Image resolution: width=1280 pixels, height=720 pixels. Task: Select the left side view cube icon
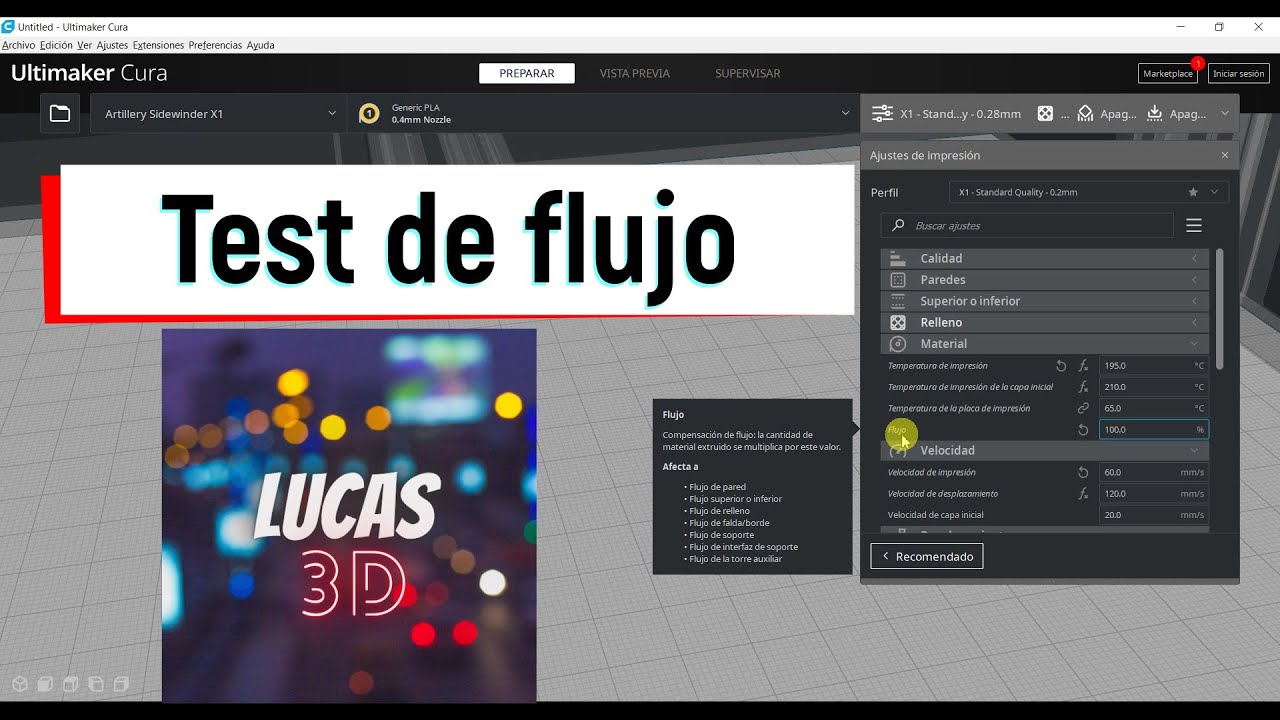(96, 684)
